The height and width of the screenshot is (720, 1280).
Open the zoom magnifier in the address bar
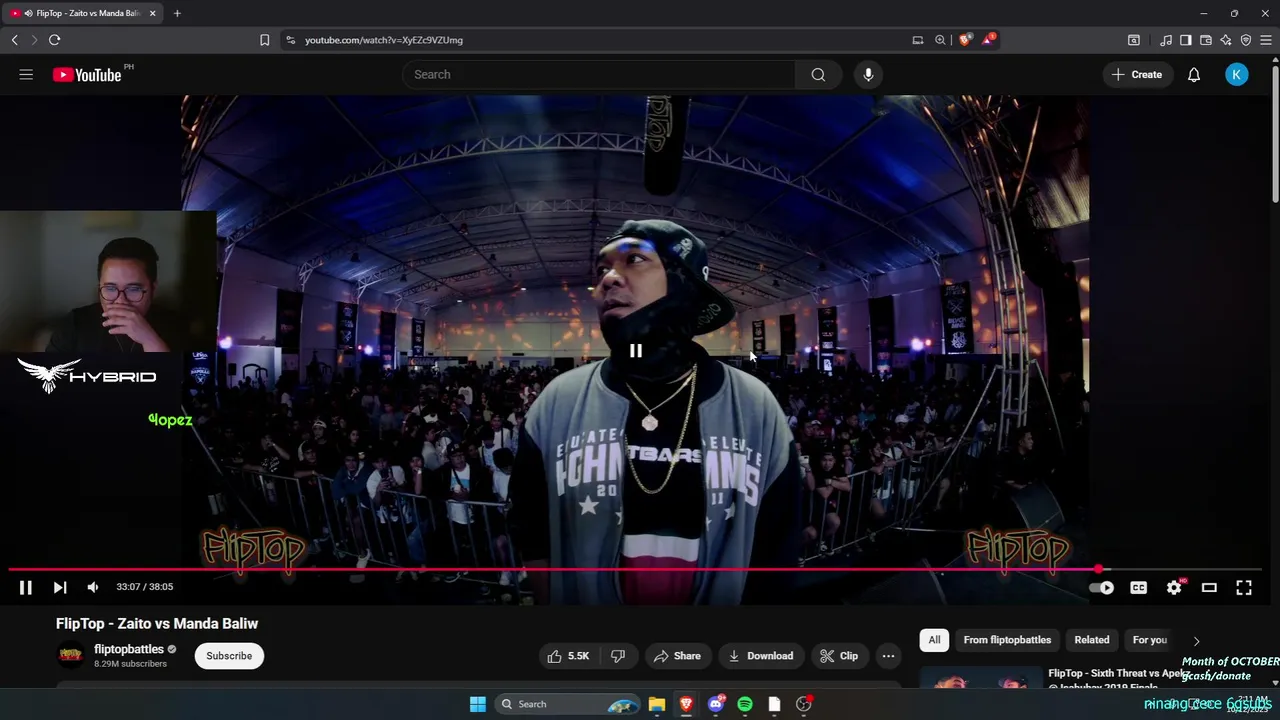pos(940,40)
